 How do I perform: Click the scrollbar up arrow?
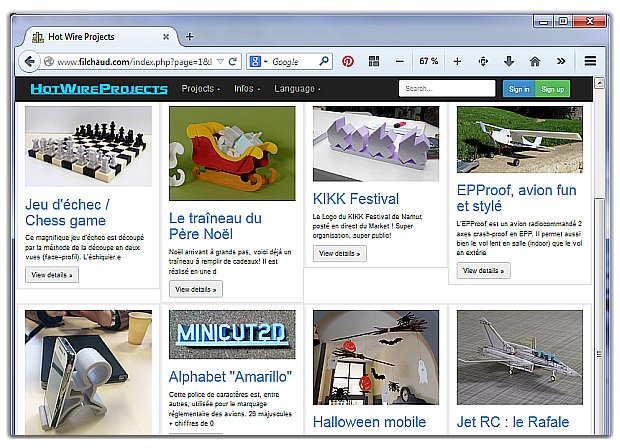point(600,83)
